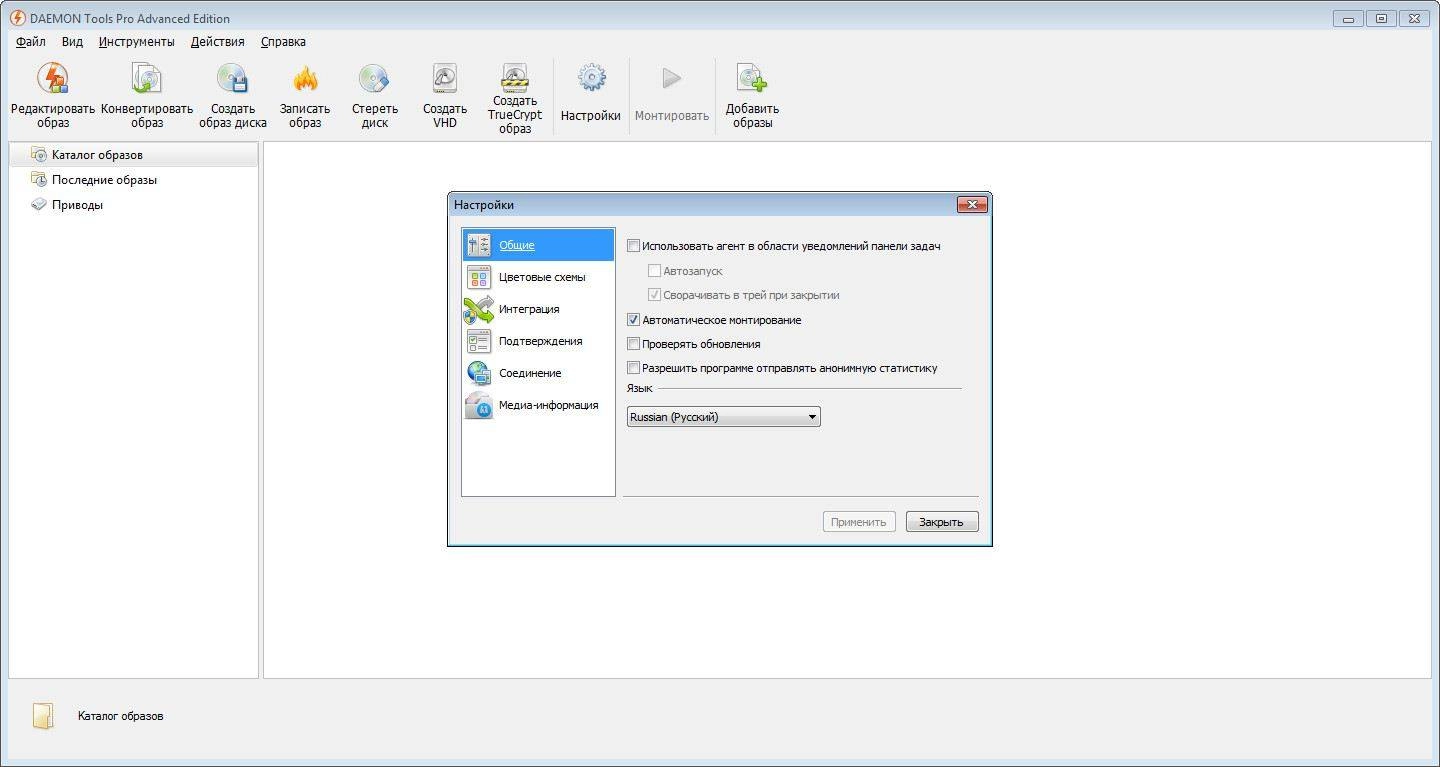Click Каталог образов text in bottom panel
Image resolution: width=1440 pixels, height=767 pixels.
coord(121,716)
